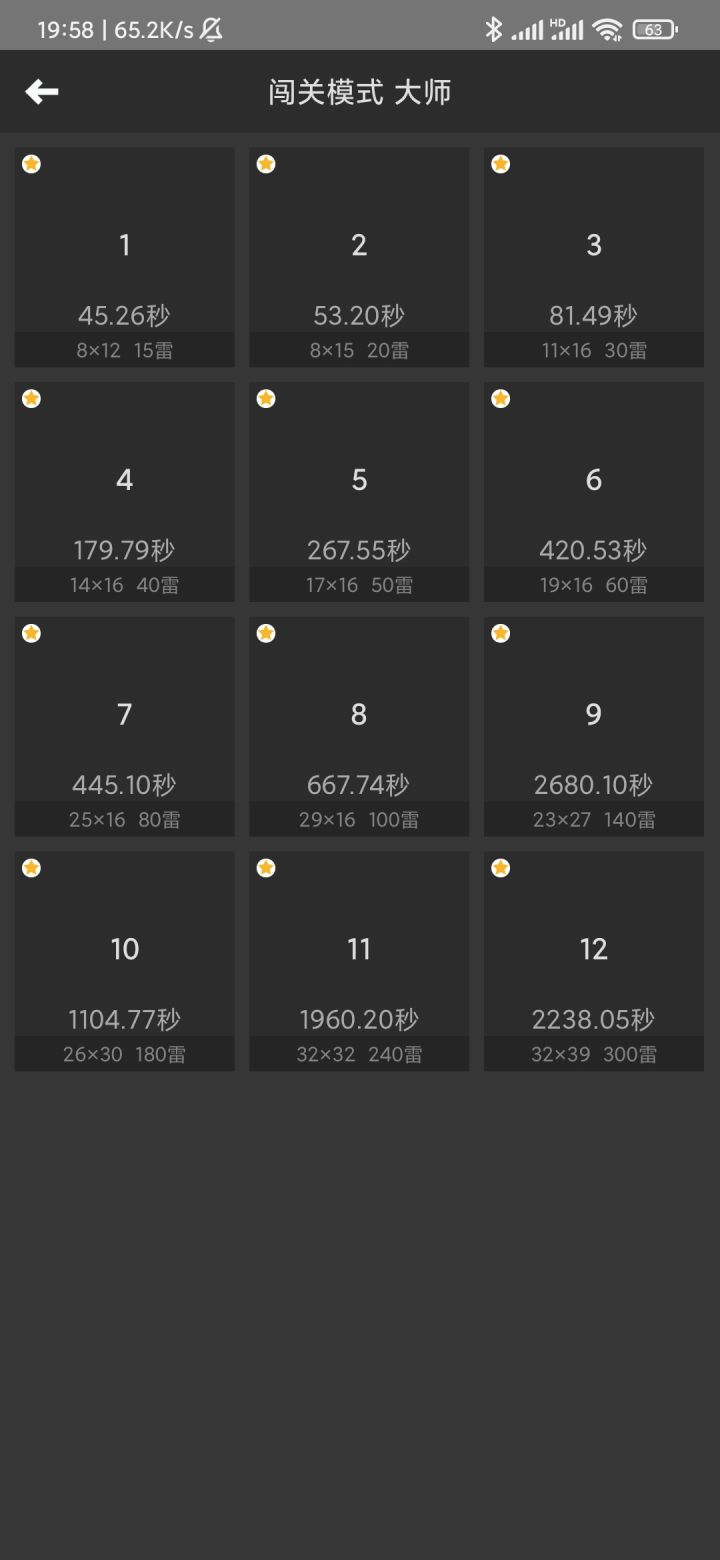This screenshot has width=720, height=1560.
Task: Click the star badge on level 9
Action: point(501,633)
